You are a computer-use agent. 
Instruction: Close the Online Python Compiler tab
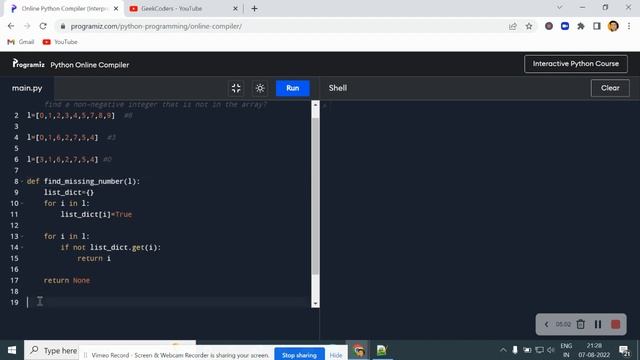click(116, 9)
